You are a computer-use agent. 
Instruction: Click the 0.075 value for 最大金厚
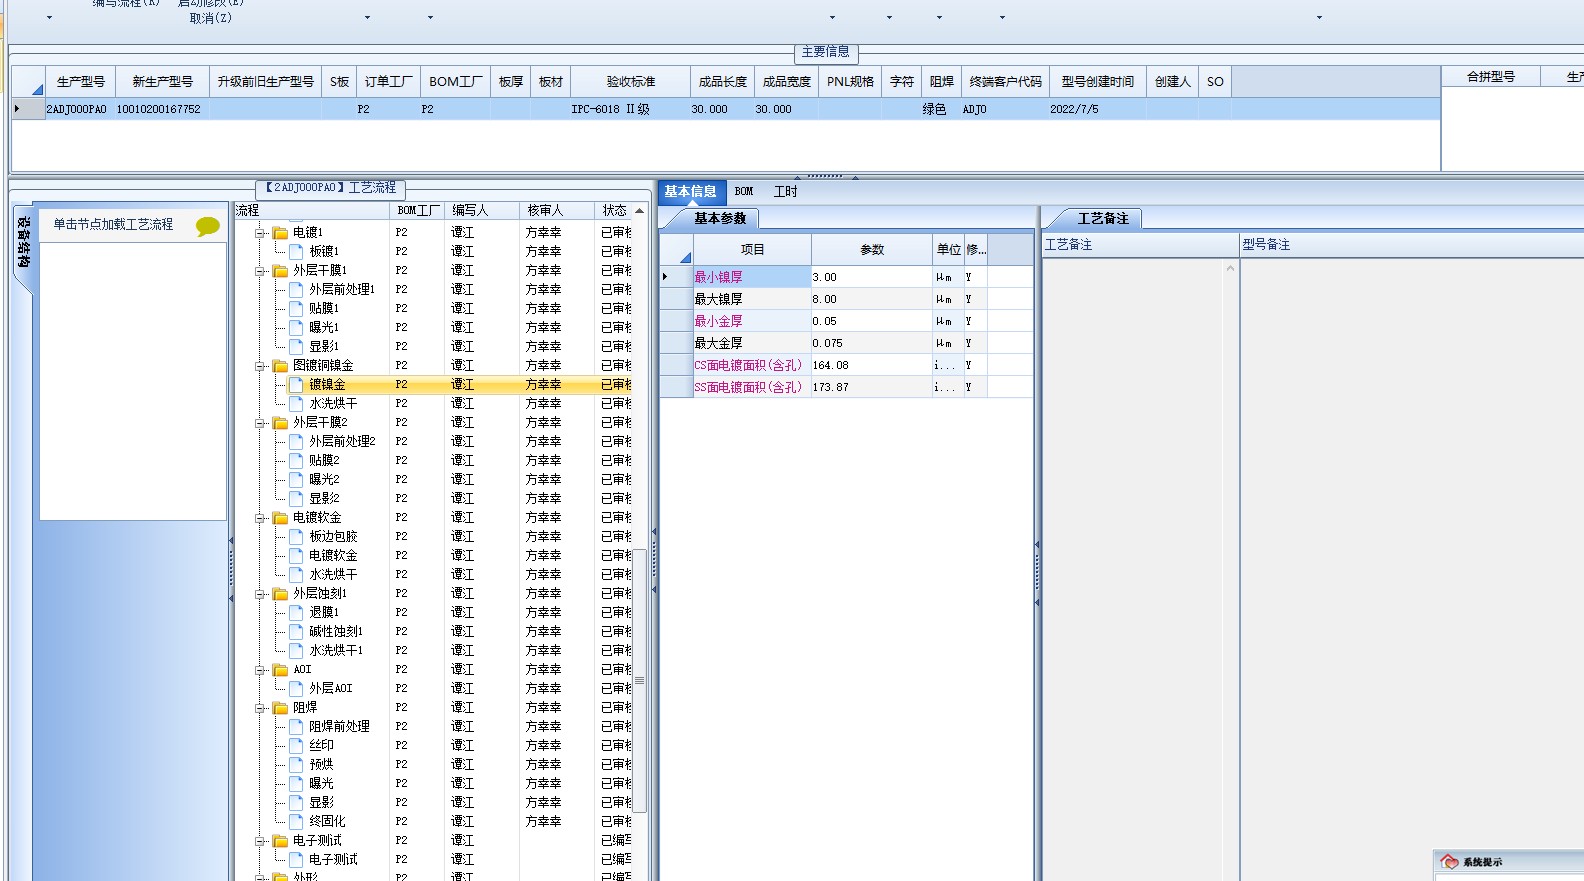pyautogui.click(x=871, y=343)
